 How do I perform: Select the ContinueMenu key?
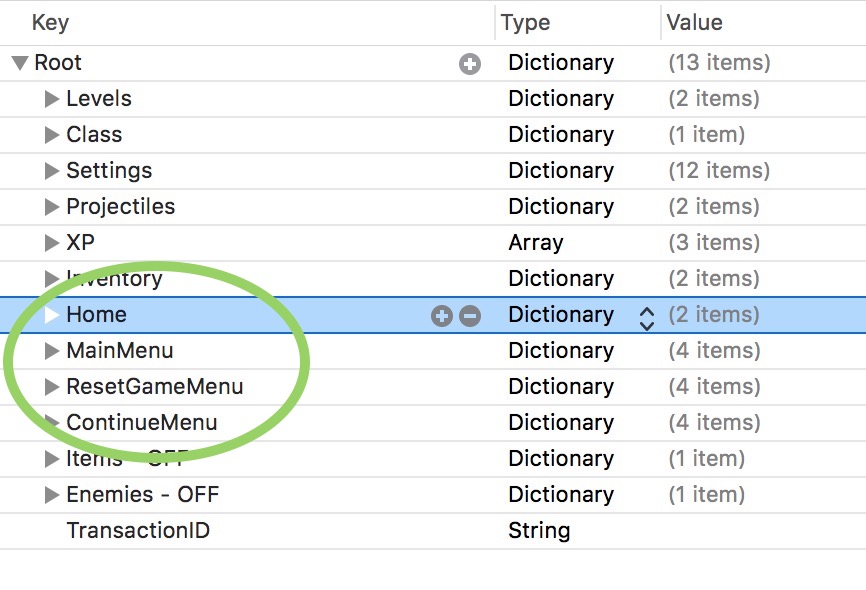141,422
